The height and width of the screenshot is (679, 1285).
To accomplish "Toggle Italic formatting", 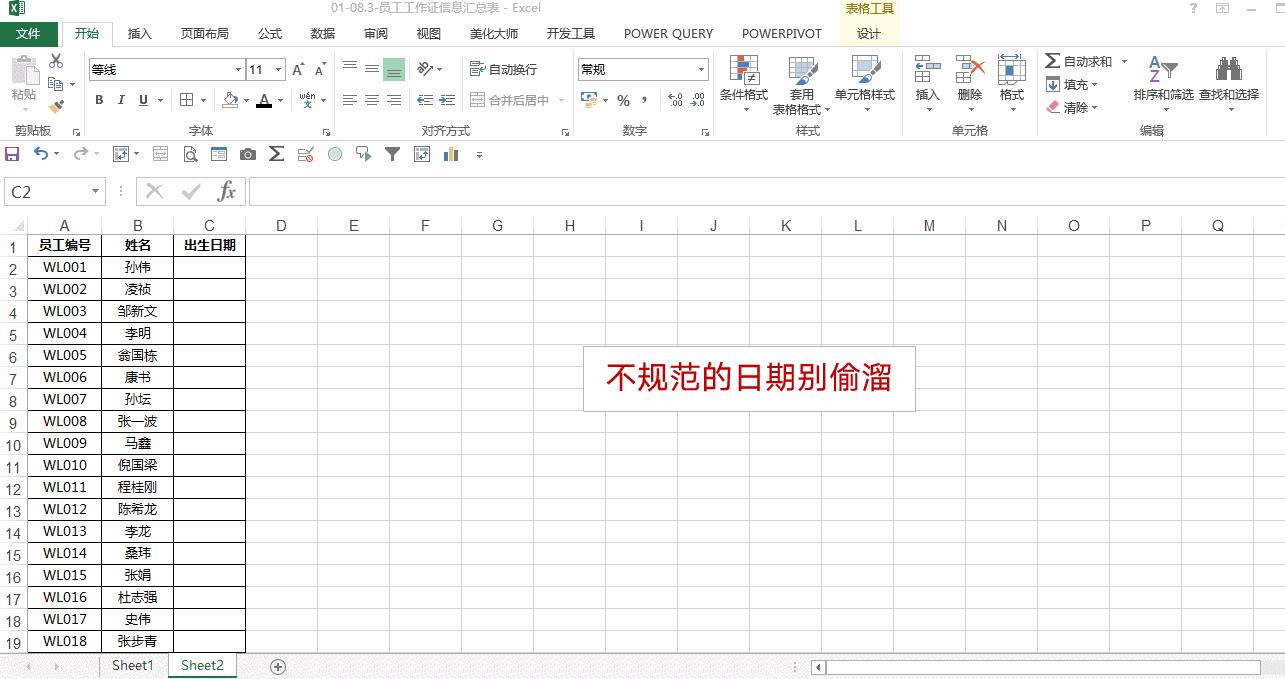I will [x=121, y=100].
